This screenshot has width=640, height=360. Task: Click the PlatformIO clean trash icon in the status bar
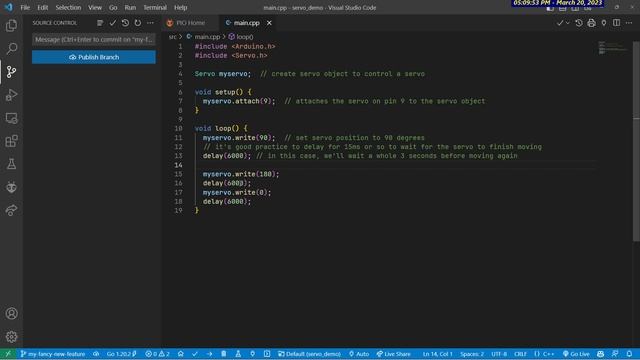coord(224,354)
